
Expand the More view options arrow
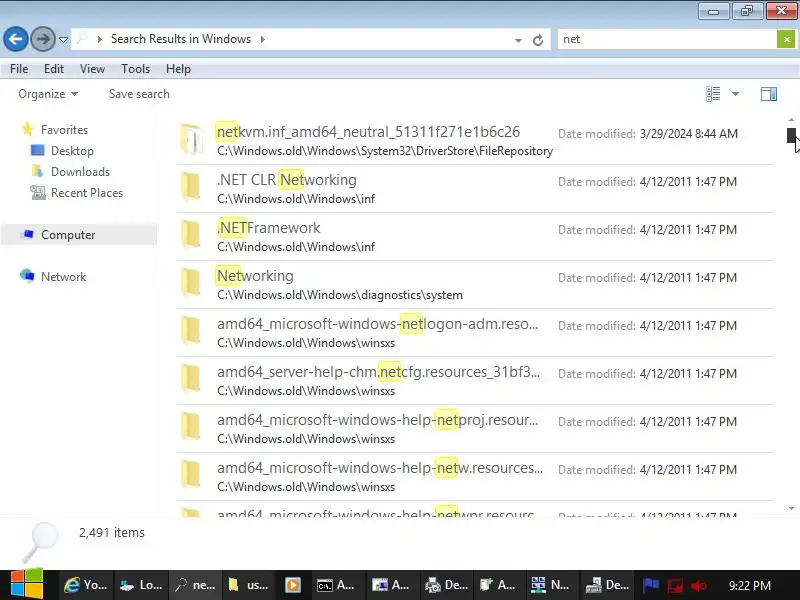[735, 94]
